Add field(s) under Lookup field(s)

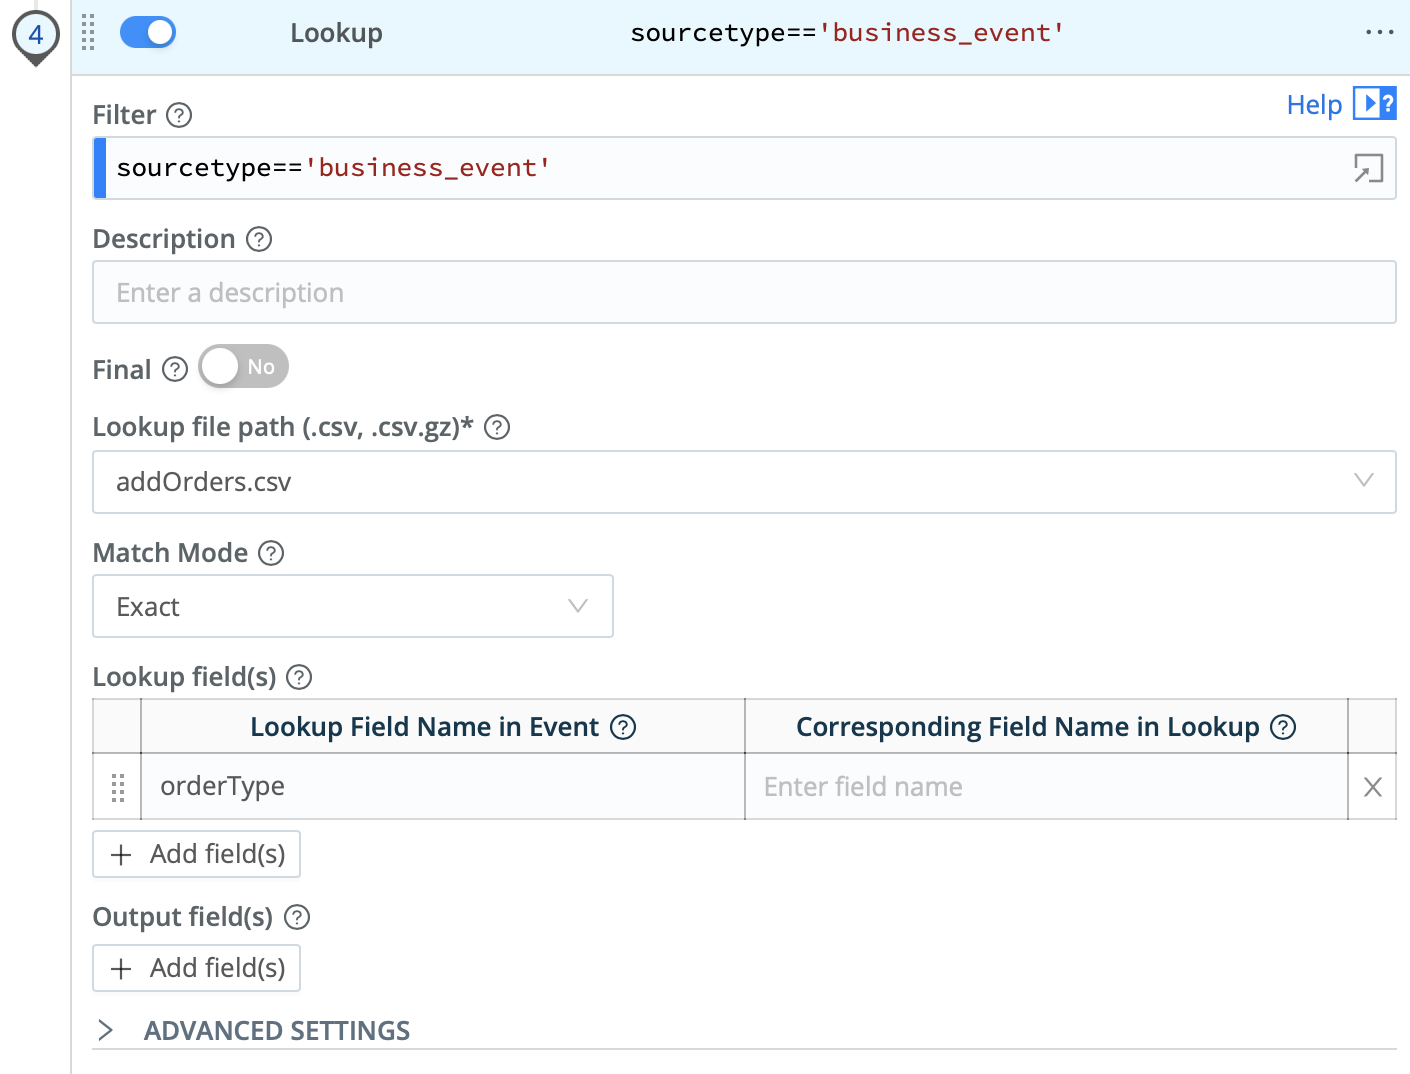coord(196,854)
